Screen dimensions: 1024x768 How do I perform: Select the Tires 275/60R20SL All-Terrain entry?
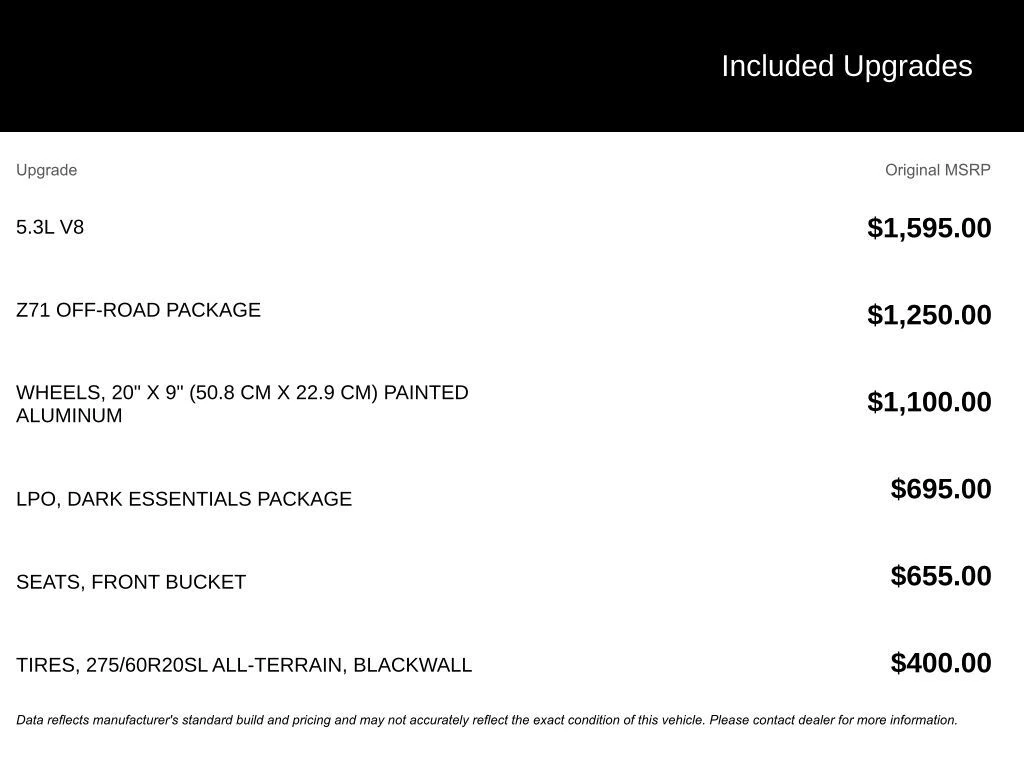[x=244, y=665]
